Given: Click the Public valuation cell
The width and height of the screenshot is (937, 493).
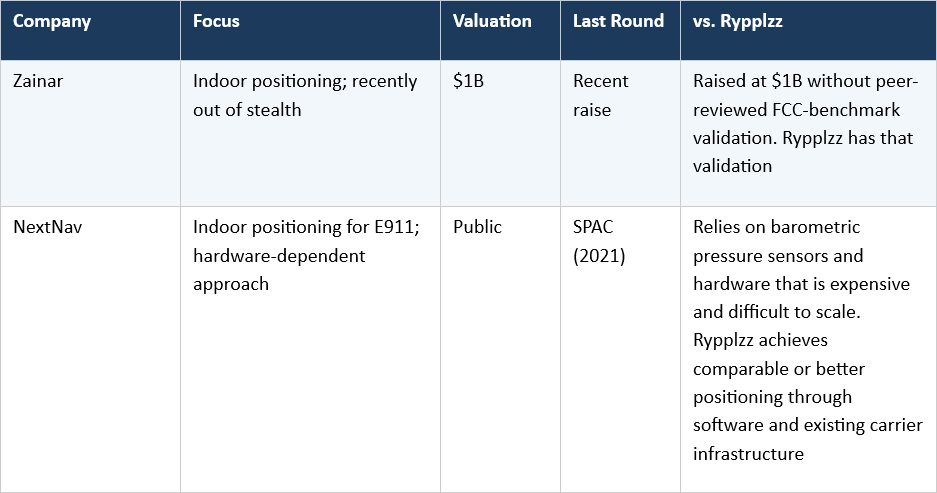Looking at the screenshot, I should coord(477,227).
